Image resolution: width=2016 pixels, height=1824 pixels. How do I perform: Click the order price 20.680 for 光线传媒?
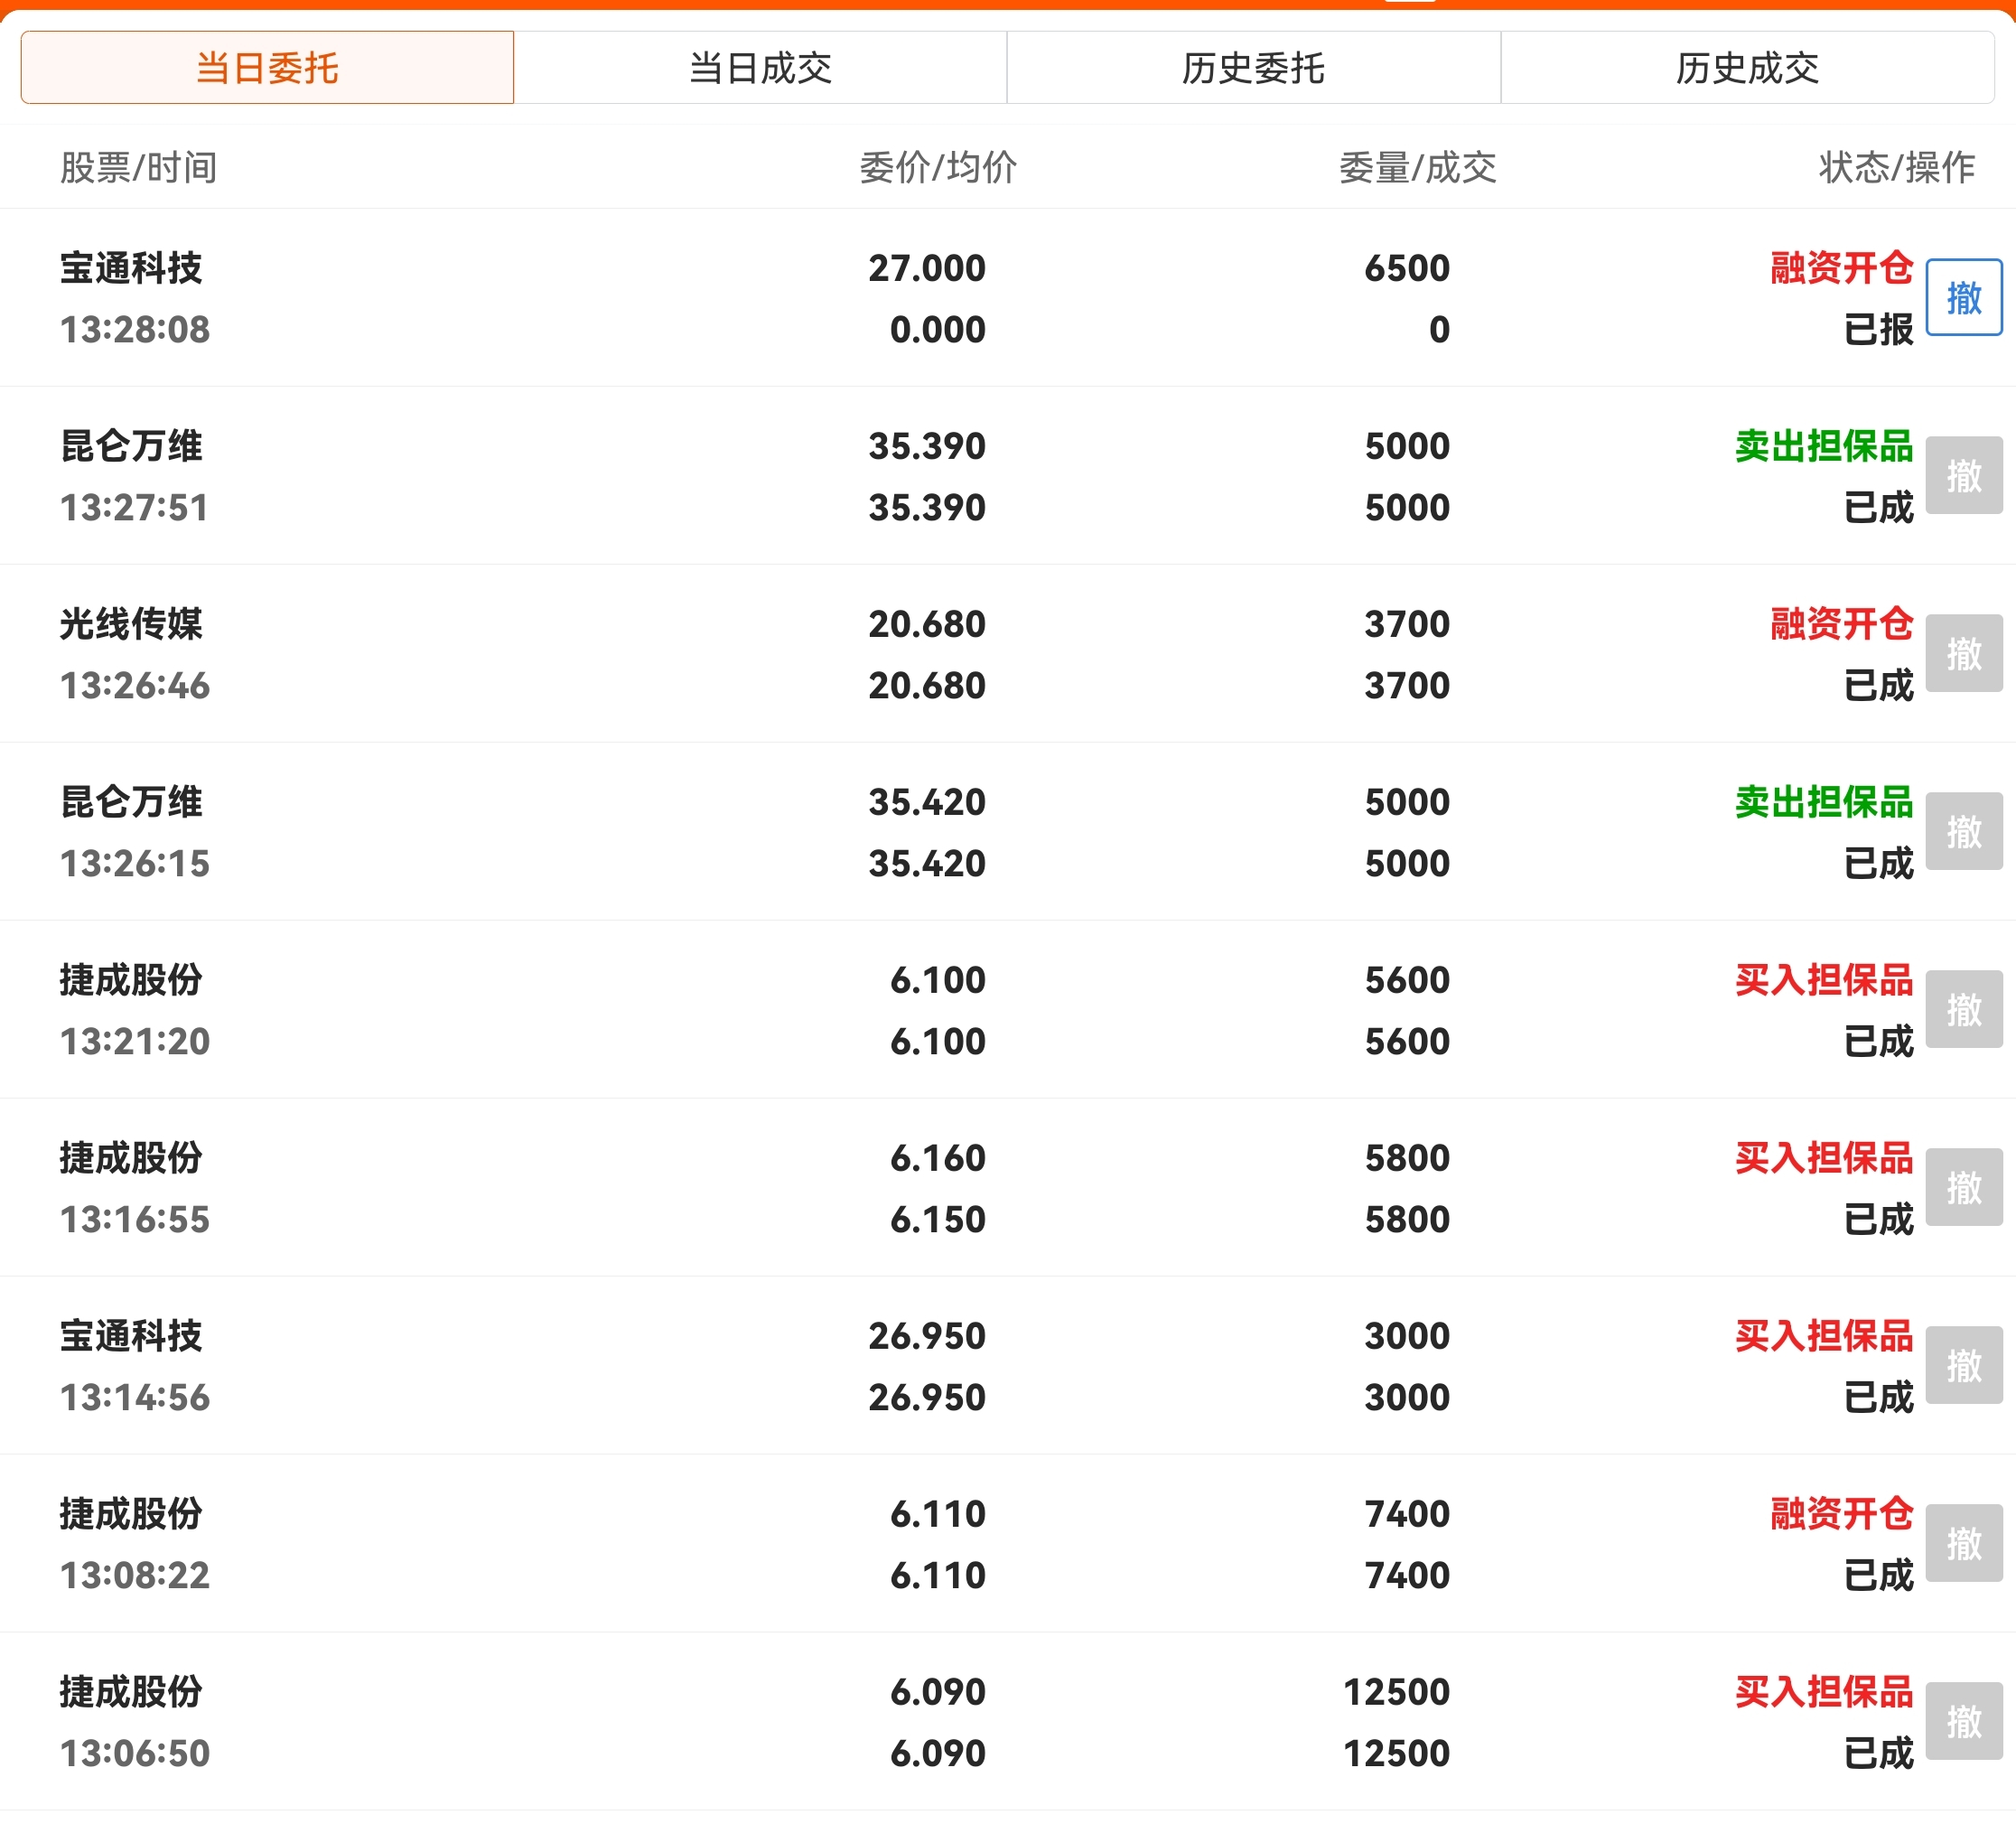(x=927, y=624)
